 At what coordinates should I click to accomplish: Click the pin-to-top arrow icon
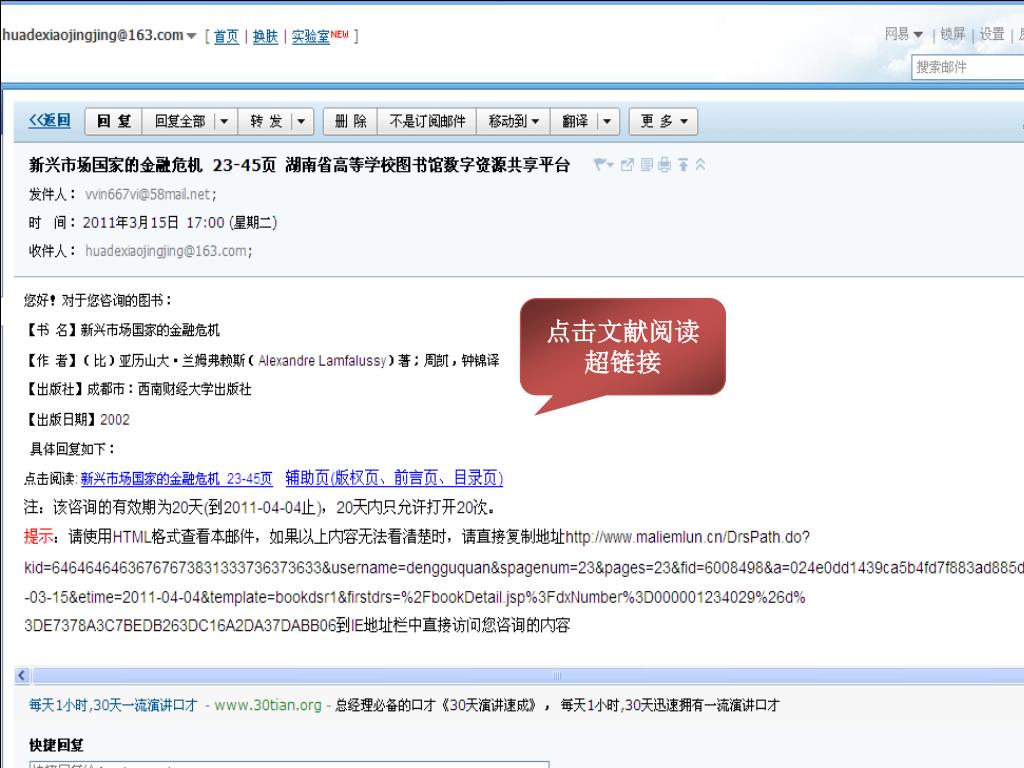tap(683, 165)
